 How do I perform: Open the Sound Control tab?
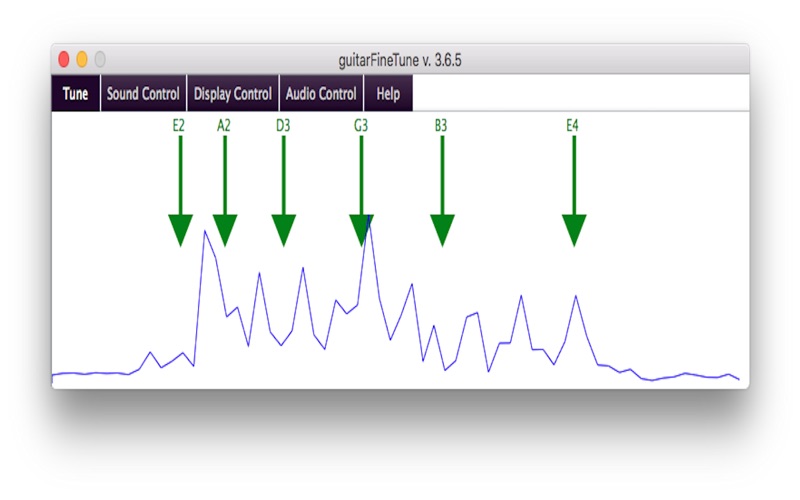pos(143,93)
